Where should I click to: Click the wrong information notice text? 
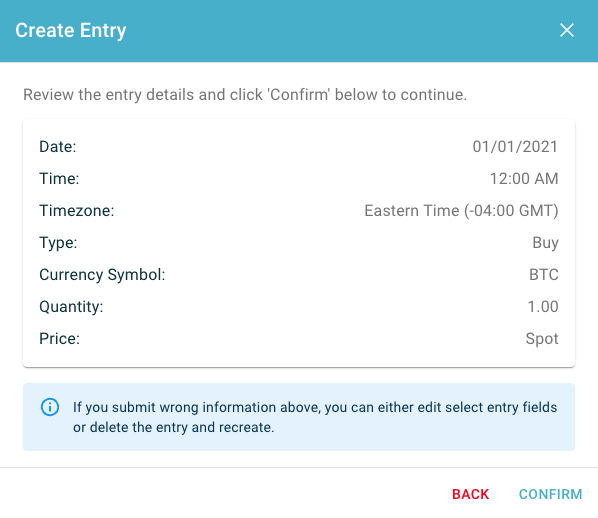pyautogui.click(x=315, y=417)
